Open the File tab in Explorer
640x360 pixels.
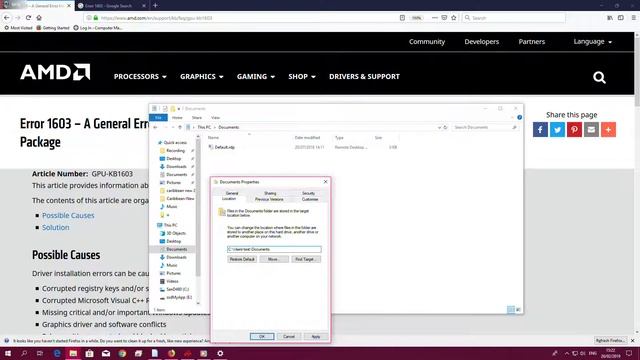point(158,118)
